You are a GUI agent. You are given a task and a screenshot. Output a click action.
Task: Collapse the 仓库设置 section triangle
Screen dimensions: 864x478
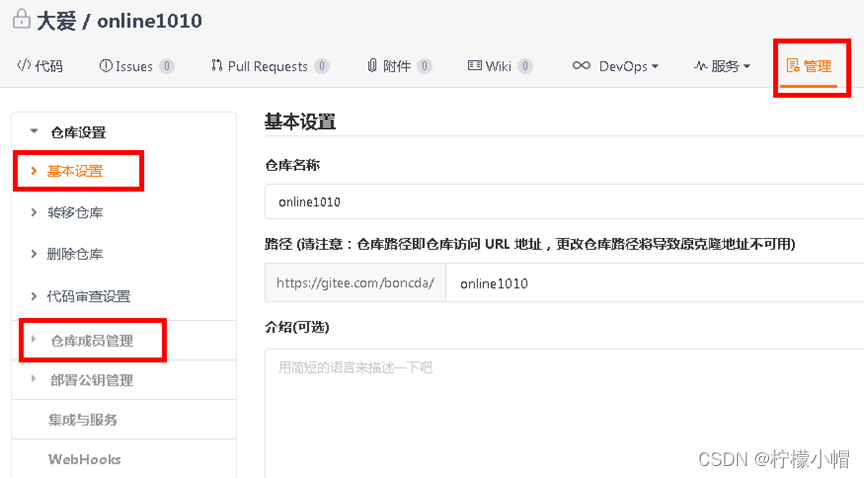tap(34, 131)
